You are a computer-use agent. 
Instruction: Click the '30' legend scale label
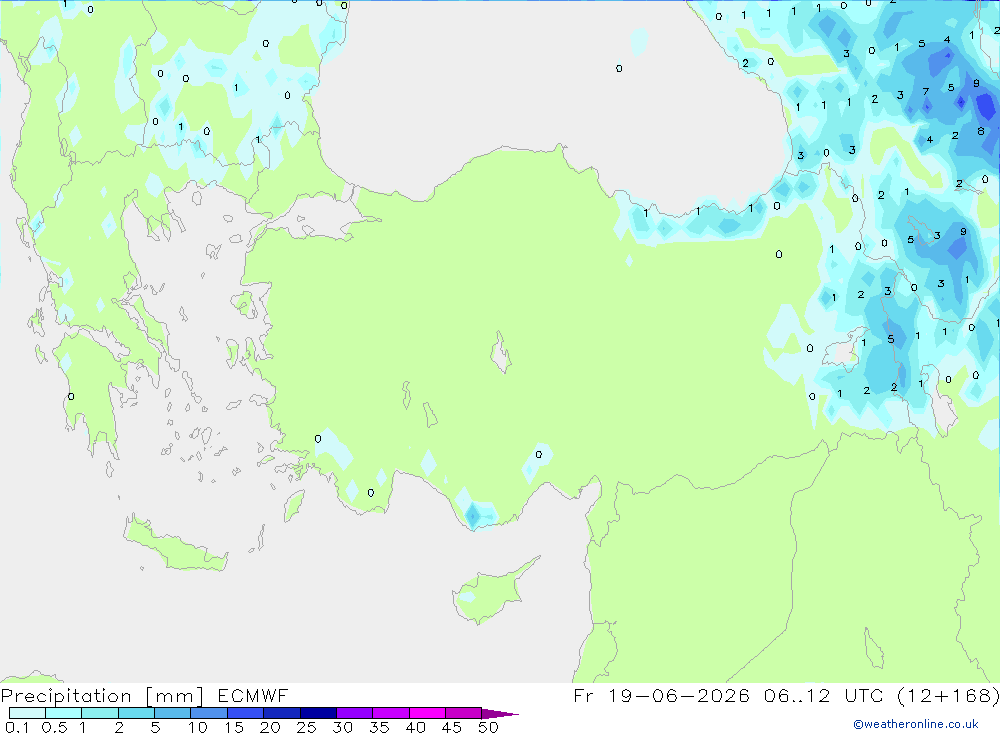(x=343, y=727)
